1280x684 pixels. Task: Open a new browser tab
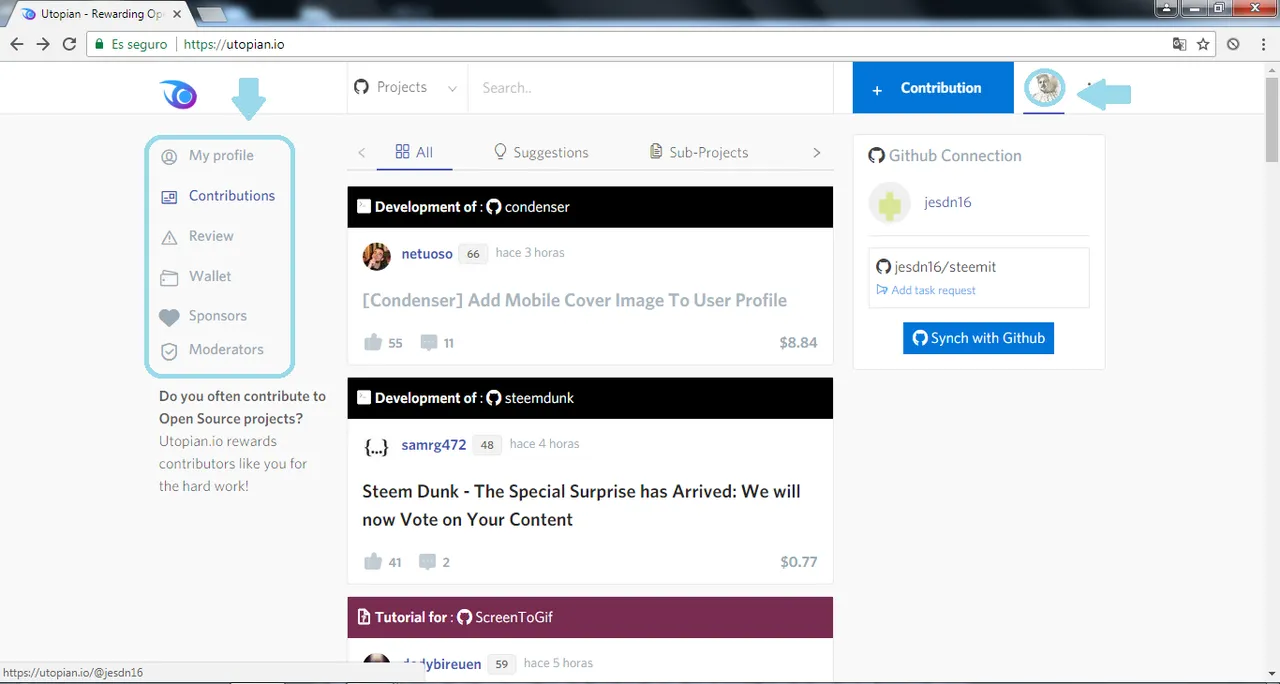coord(211,14)
